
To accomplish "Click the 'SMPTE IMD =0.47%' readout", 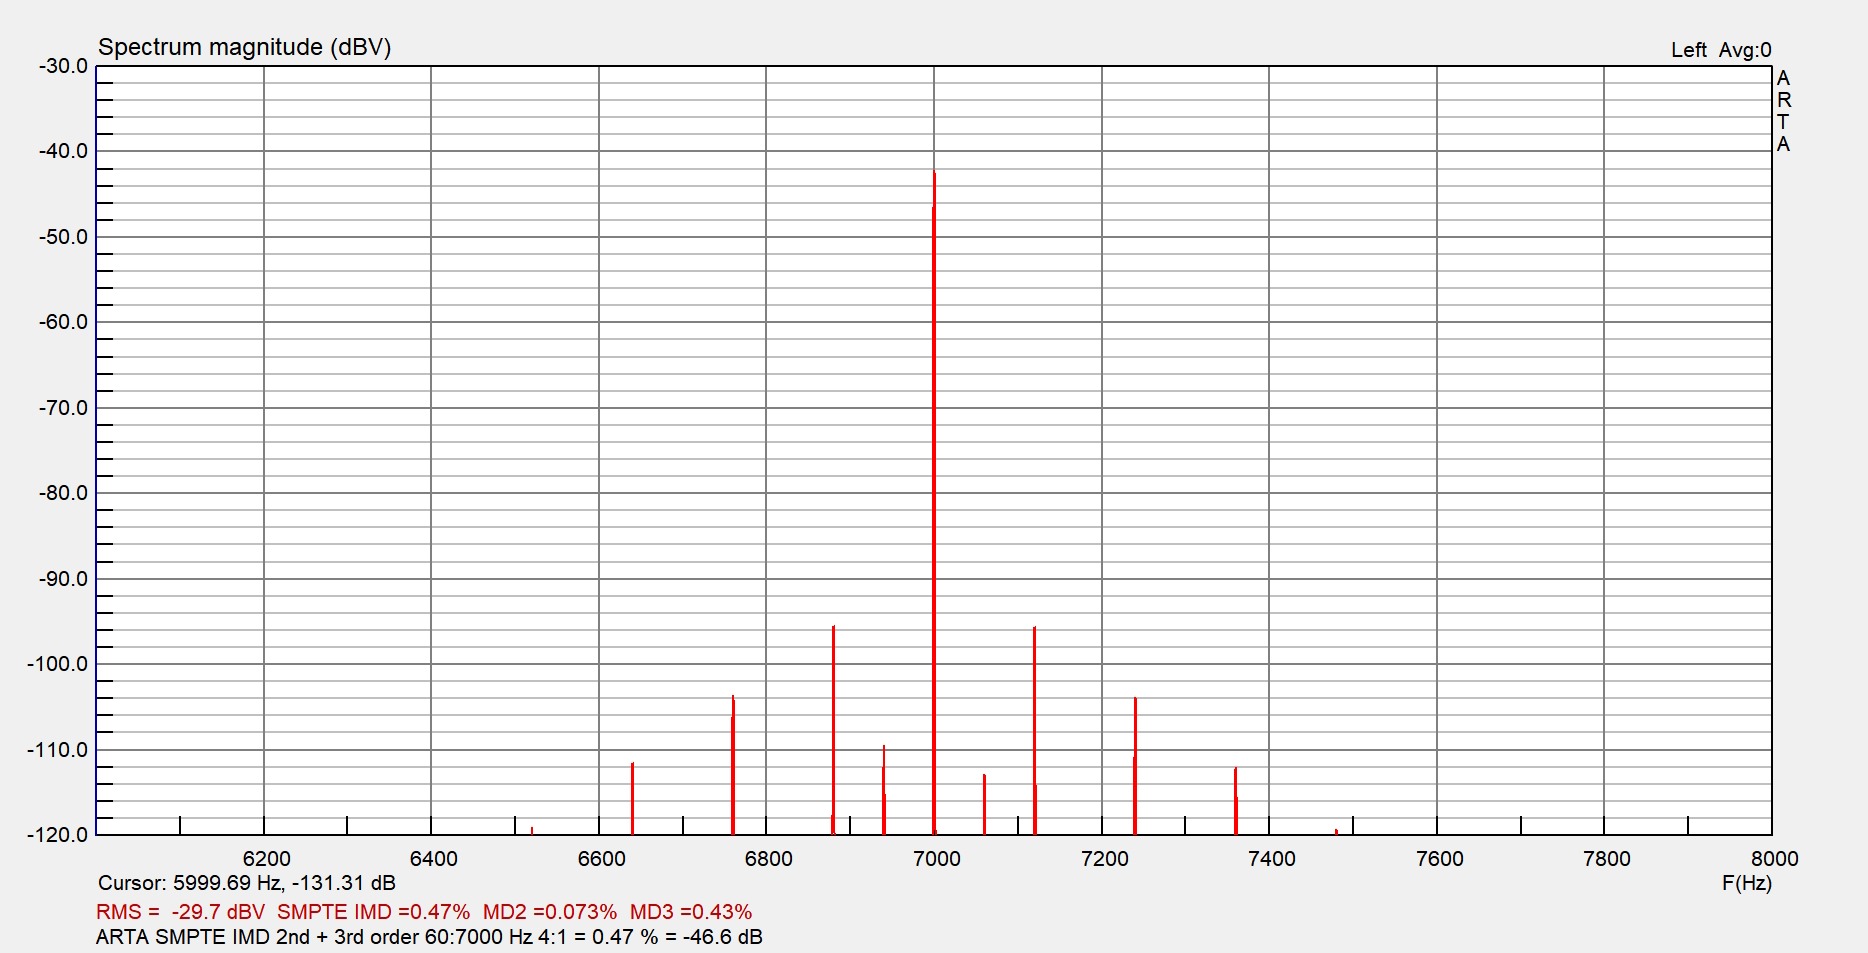I will (x=373, y=912).
